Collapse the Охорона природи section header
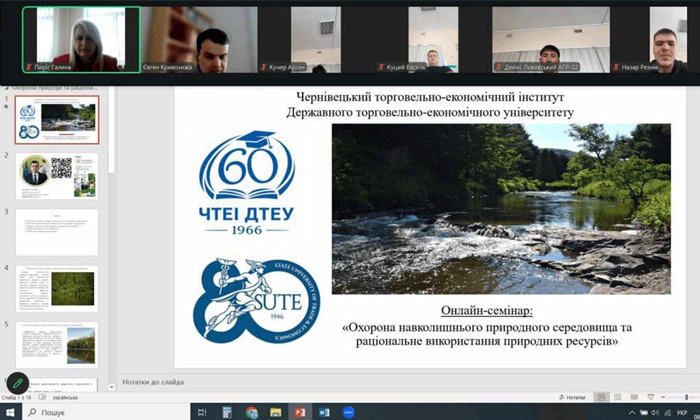This screenshot has width=700, height=420. (6, 88)
